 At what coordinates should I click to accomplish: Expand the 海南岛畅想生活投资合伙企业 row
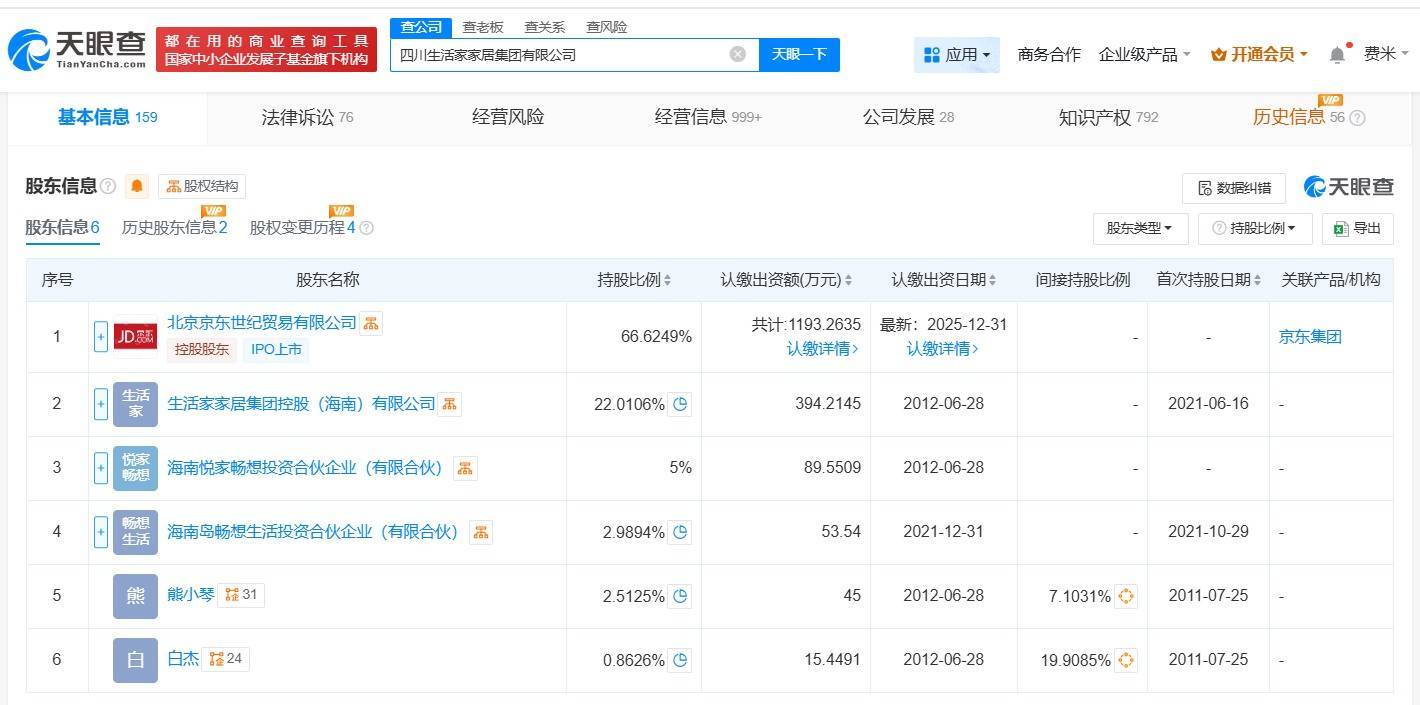[100, 532]
